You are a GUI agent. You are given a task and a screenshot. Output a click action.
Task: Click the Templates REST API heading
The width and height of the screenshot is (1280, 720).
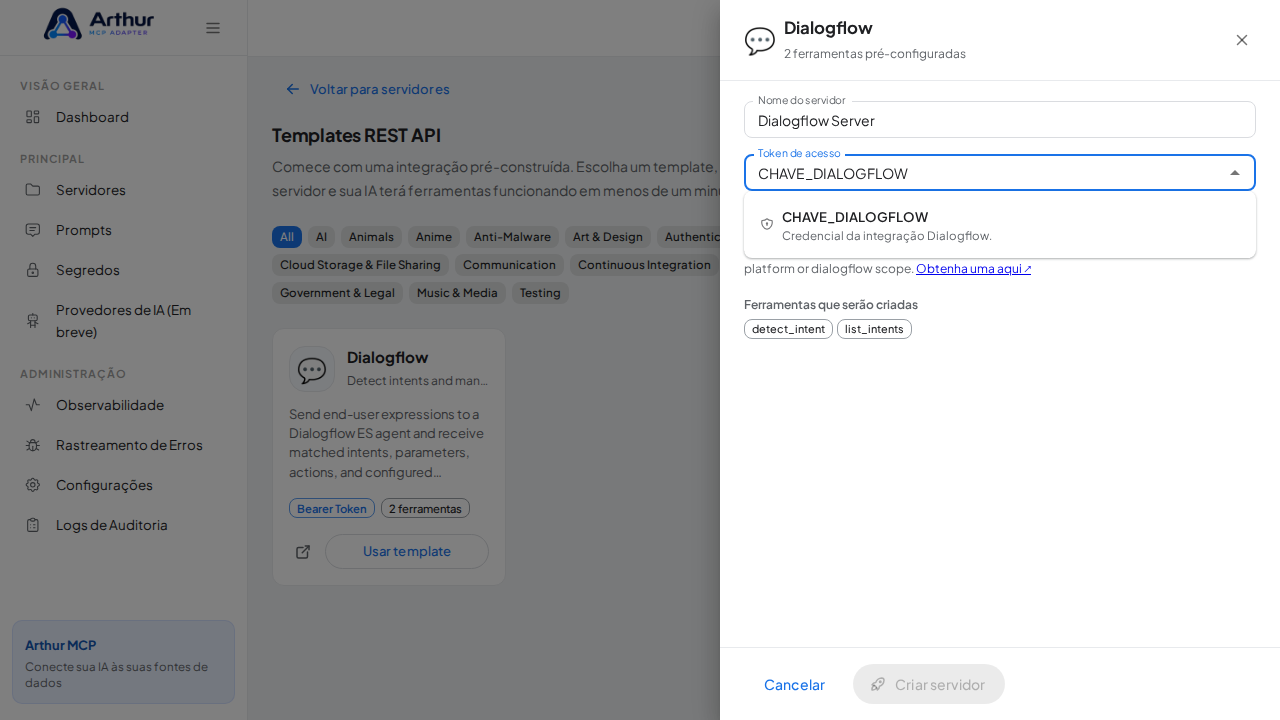tap(356, 135)
